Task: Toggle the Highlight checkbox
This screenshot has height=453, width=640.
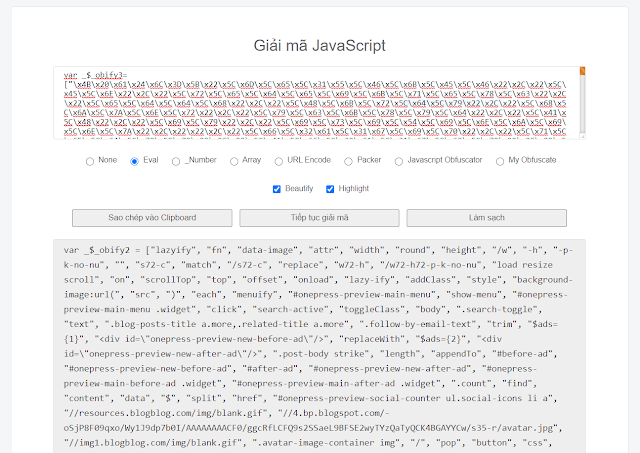Action: pyautogui.click(x=330, y=189)
